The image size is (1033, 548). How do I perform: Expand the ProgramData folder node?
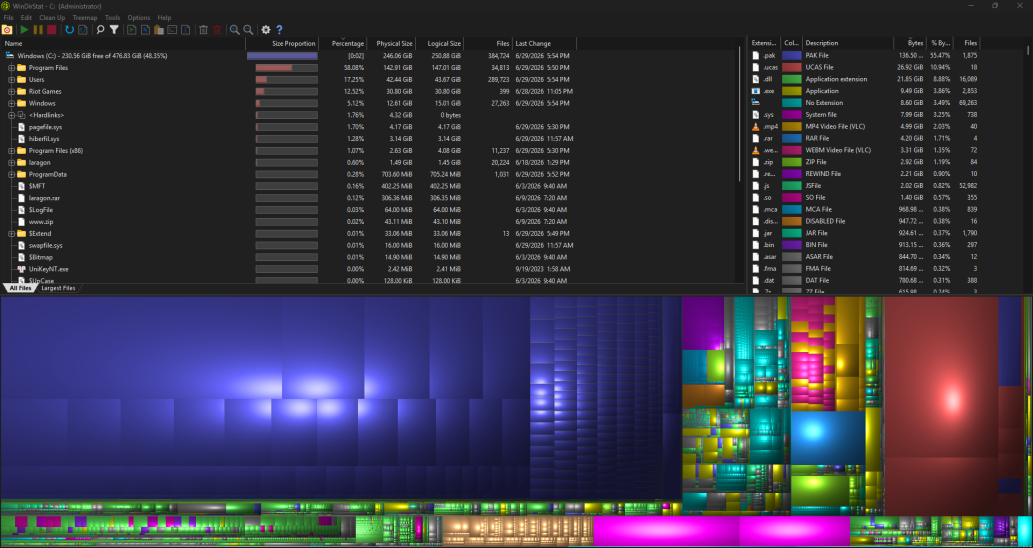(11, 175)
